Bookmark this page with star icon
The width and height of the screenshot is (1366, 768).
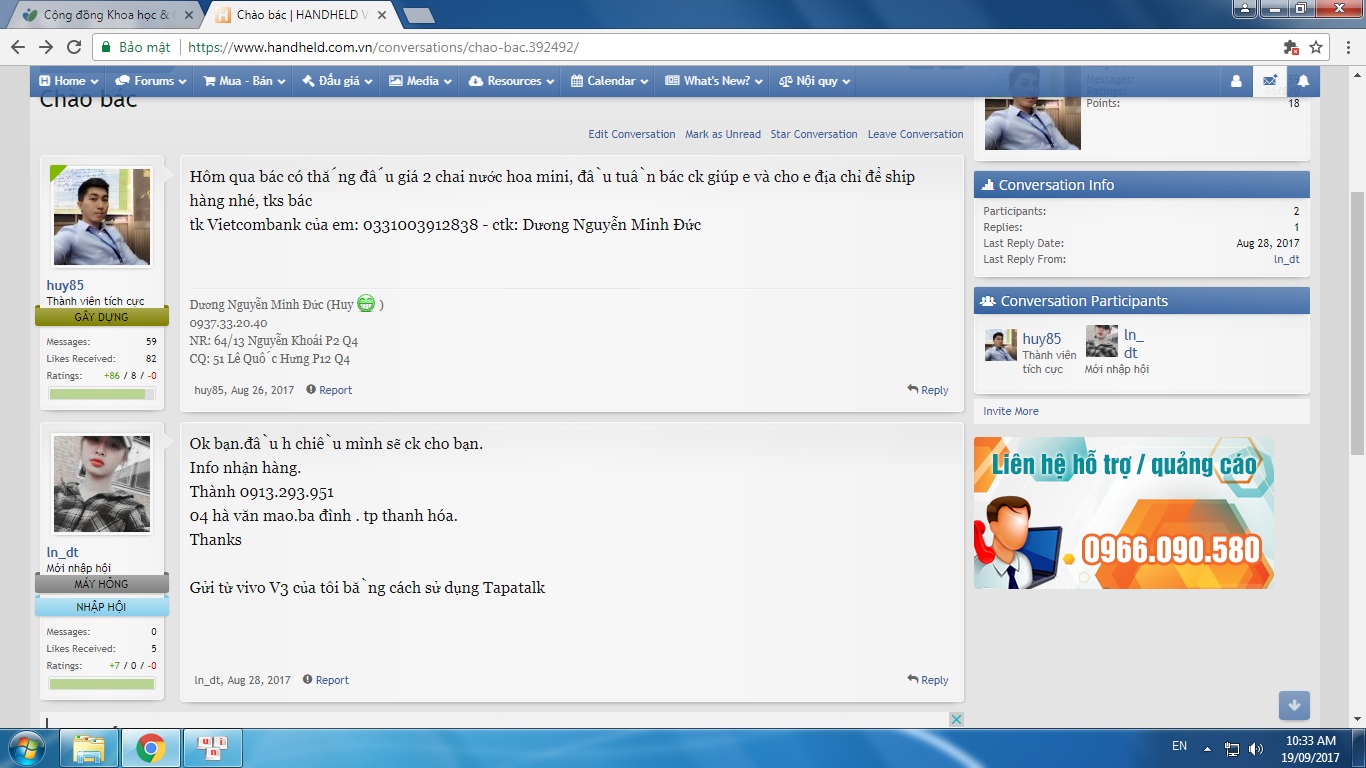(1316, 47)
